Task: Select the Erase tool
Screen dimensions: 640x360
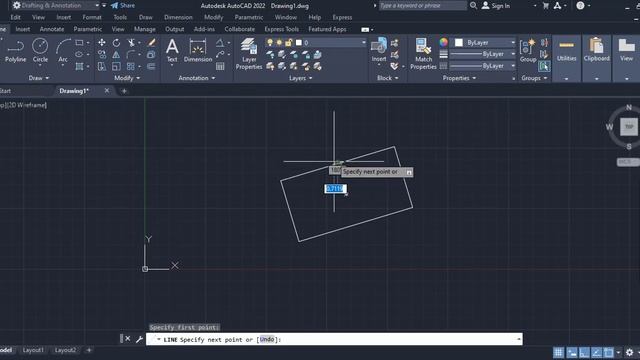Action: coord(151,42)
